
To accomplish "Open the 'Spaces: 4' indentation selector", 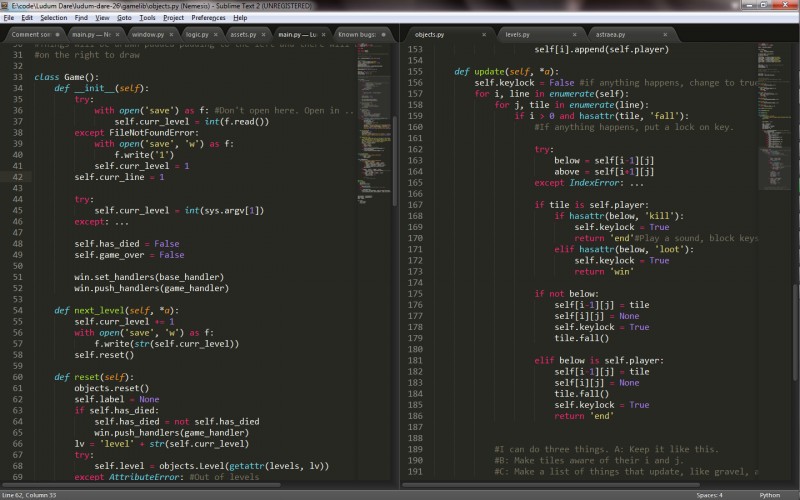I will 709,495.
